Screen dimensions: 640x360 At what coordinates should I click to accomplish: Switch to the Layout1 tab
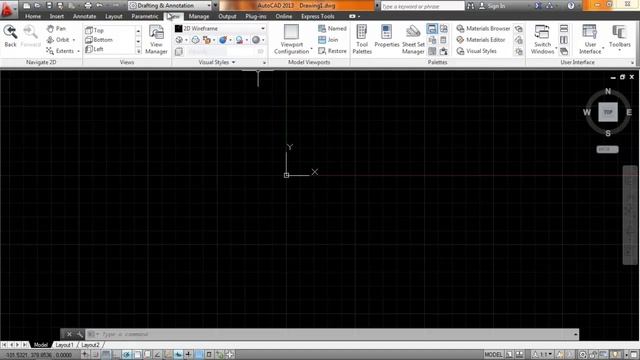pyautogui.click(x=64, y=345)
